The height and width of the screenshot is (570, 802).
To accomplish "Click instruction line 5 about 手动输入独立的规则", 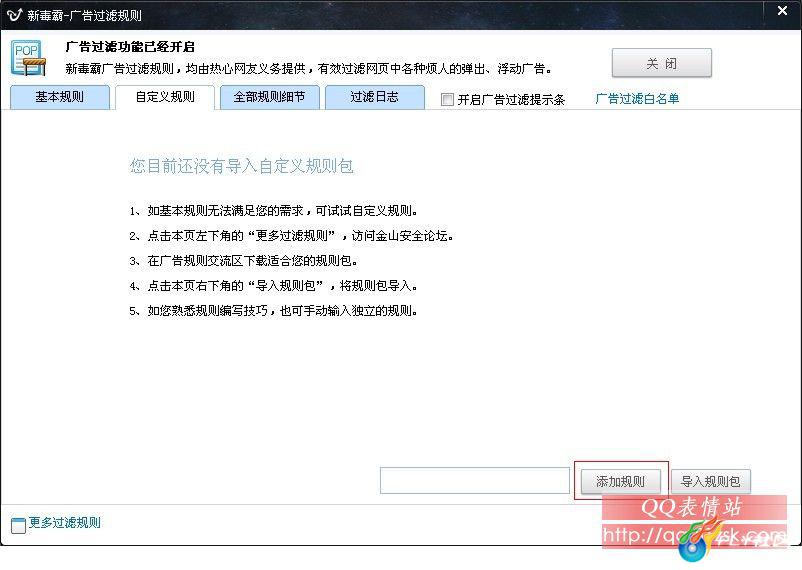I will tap(273, 311).
